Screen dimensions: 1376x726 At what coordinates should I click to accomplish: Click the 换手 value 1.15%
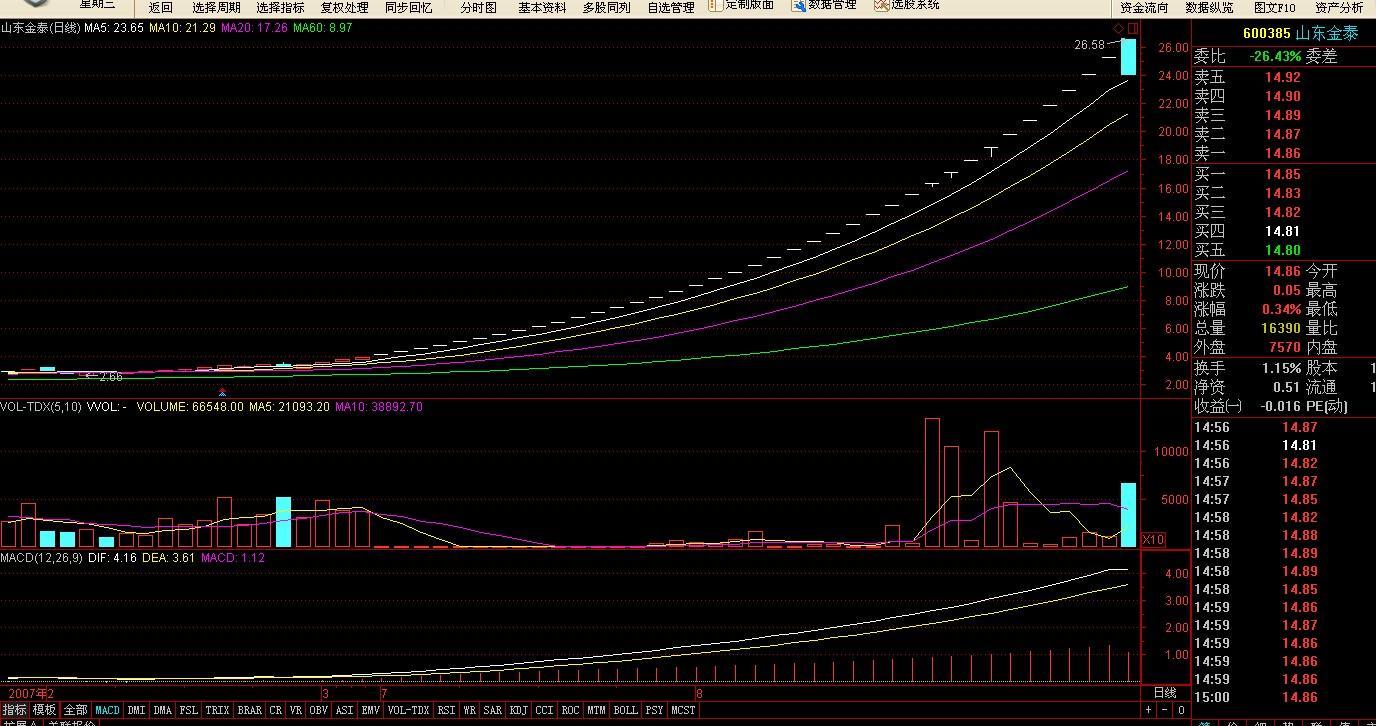click(1281, 368)
